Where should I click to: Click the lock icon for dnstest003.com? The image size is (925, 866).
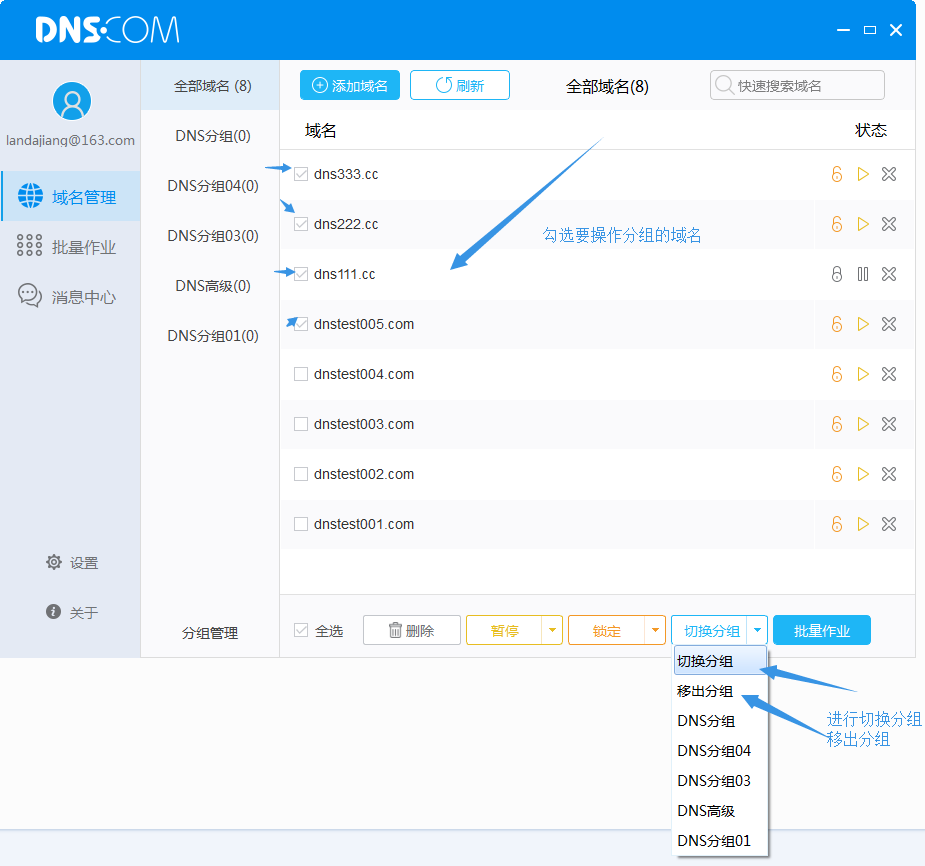click(x=837, y=424)
